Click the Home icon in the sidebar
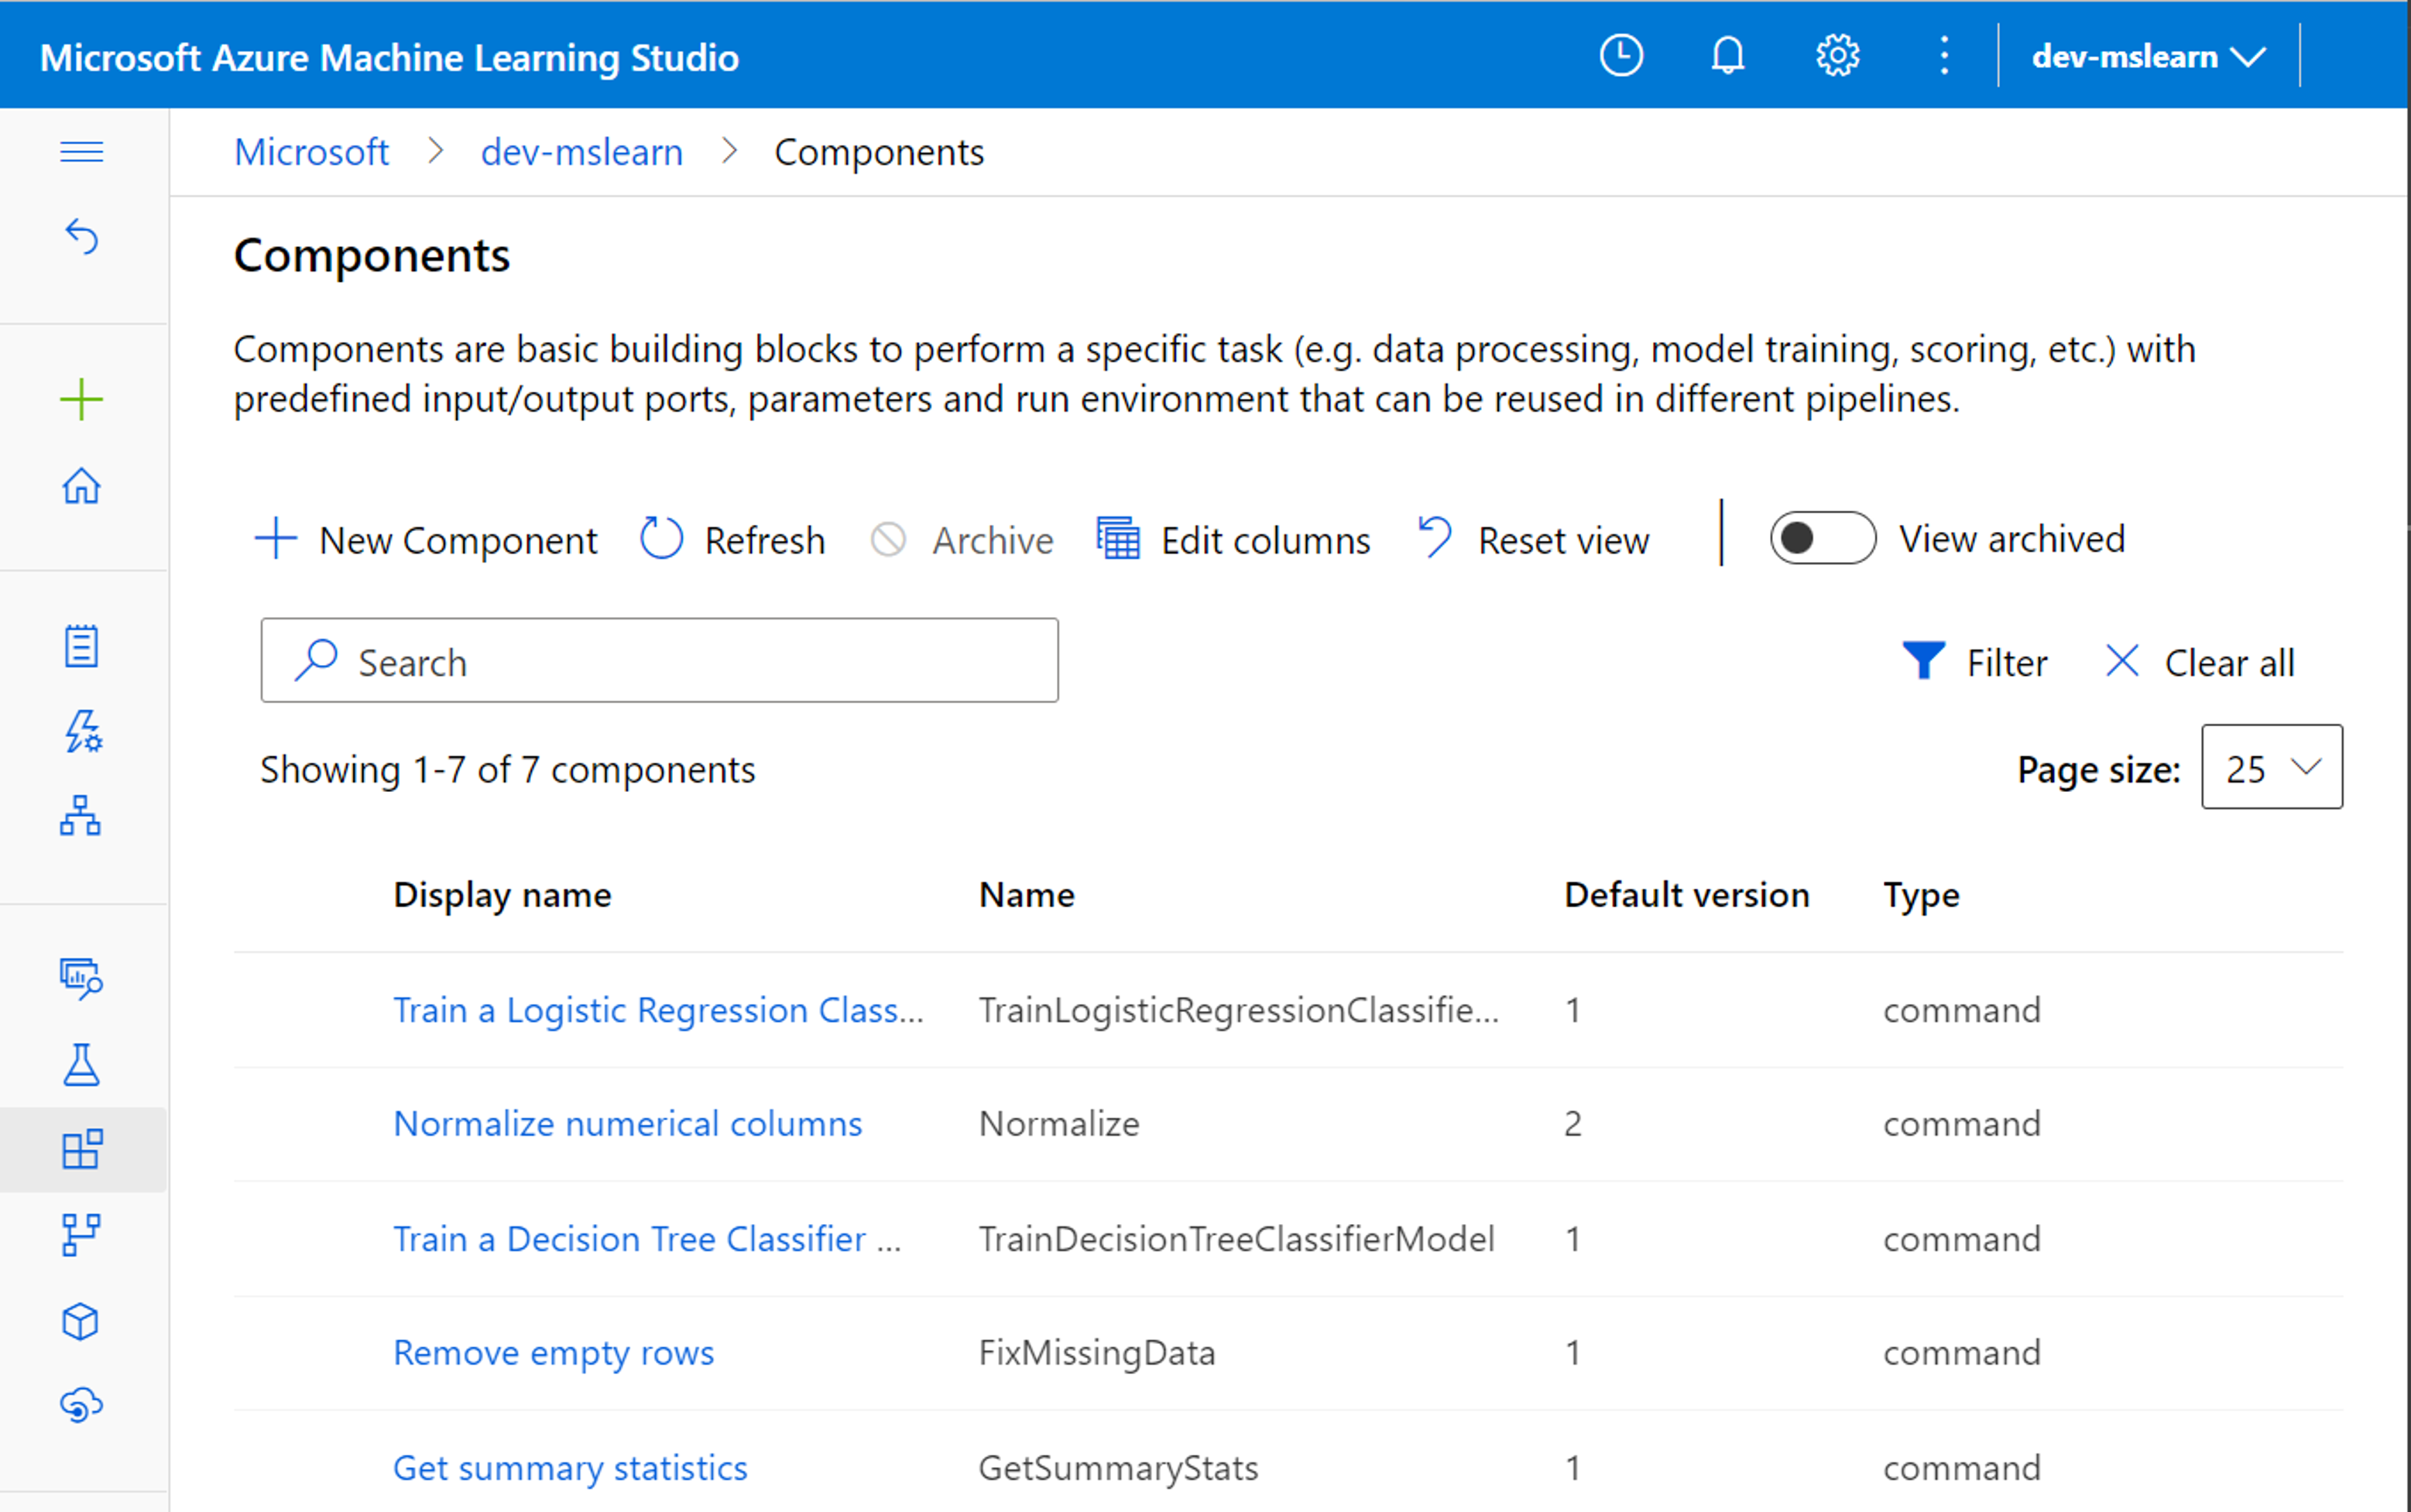This screenshot has width=2411, height=1512. [x=82, y=487]
